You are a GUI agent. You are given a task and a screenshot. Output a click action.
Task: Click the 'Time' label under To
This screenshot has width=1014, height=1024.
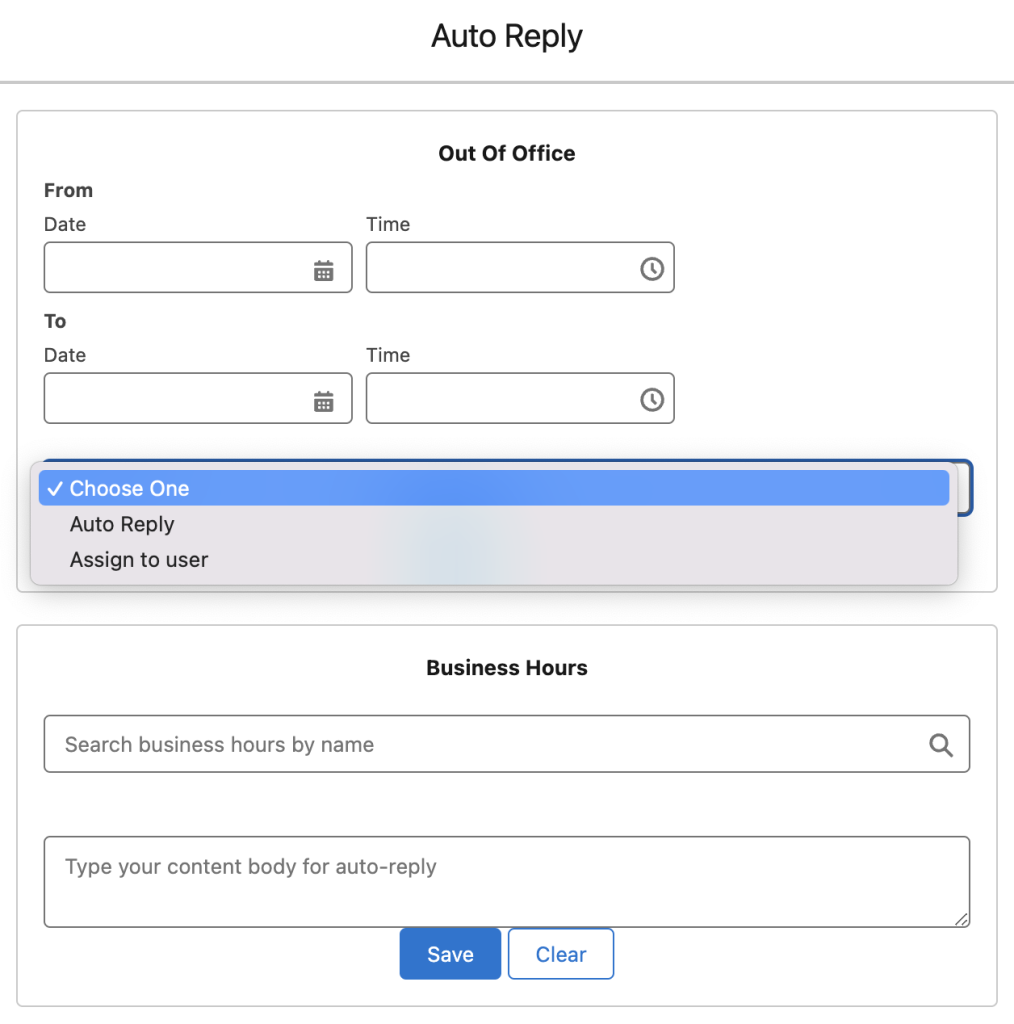pyautogui.click(x=388, y=355)
